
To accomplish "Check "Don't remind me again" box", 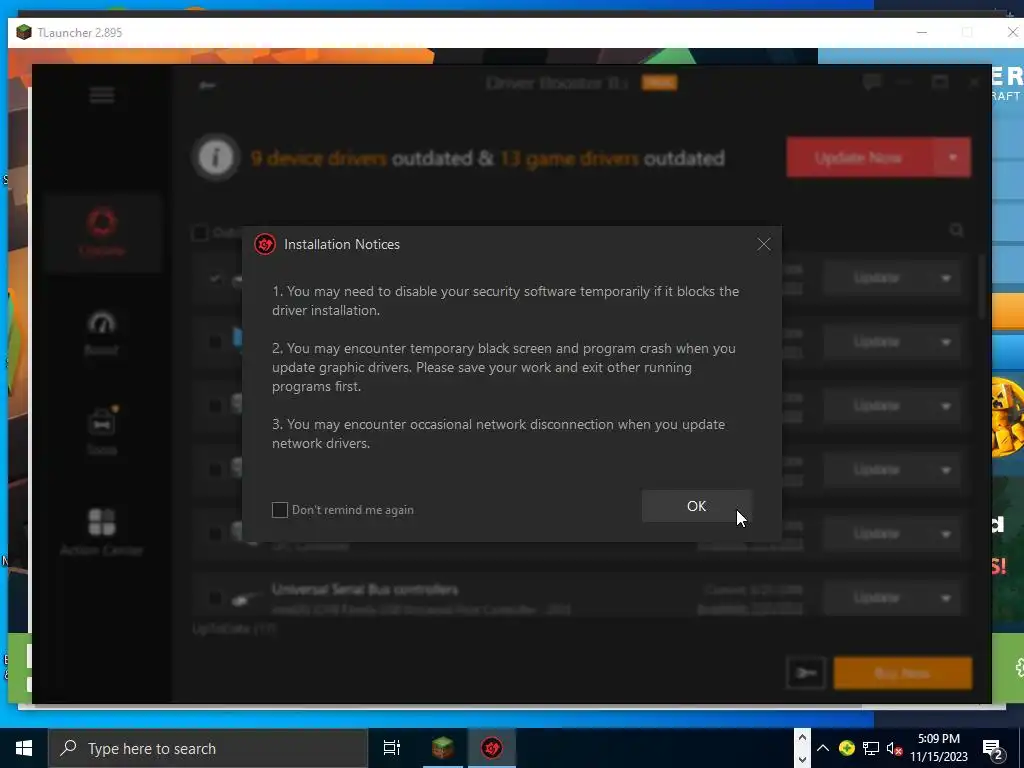I will coord(280,510).
